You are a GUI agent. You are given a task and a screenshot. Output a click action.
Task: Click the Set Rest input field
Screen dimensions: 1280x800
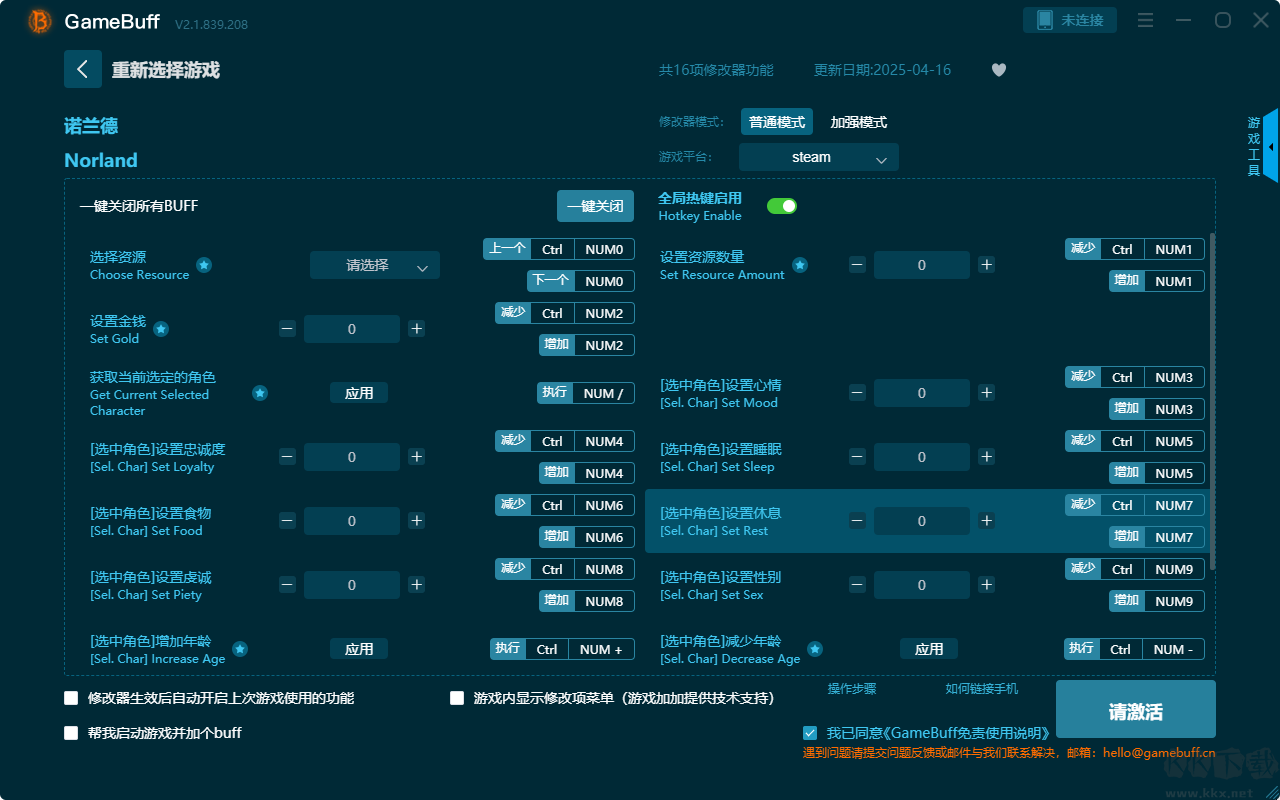coord(922,521)
